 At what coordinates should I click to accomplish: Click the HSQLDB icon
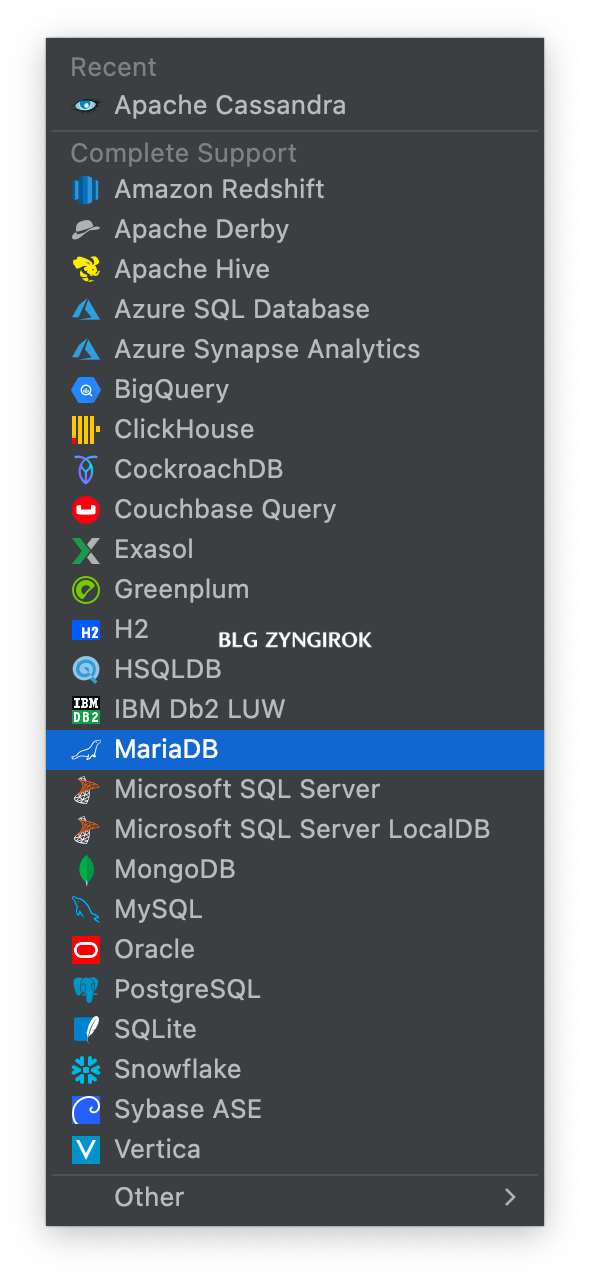[x=86, y=669]
